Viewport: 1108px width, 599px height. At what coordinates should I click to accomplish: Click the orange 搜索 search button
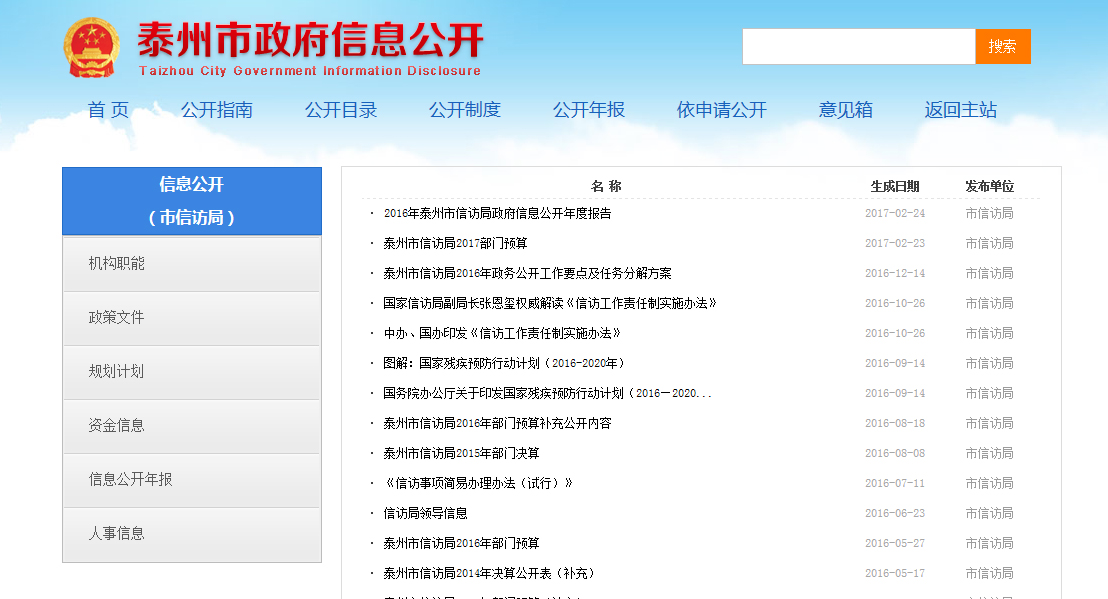(1003, 47)
